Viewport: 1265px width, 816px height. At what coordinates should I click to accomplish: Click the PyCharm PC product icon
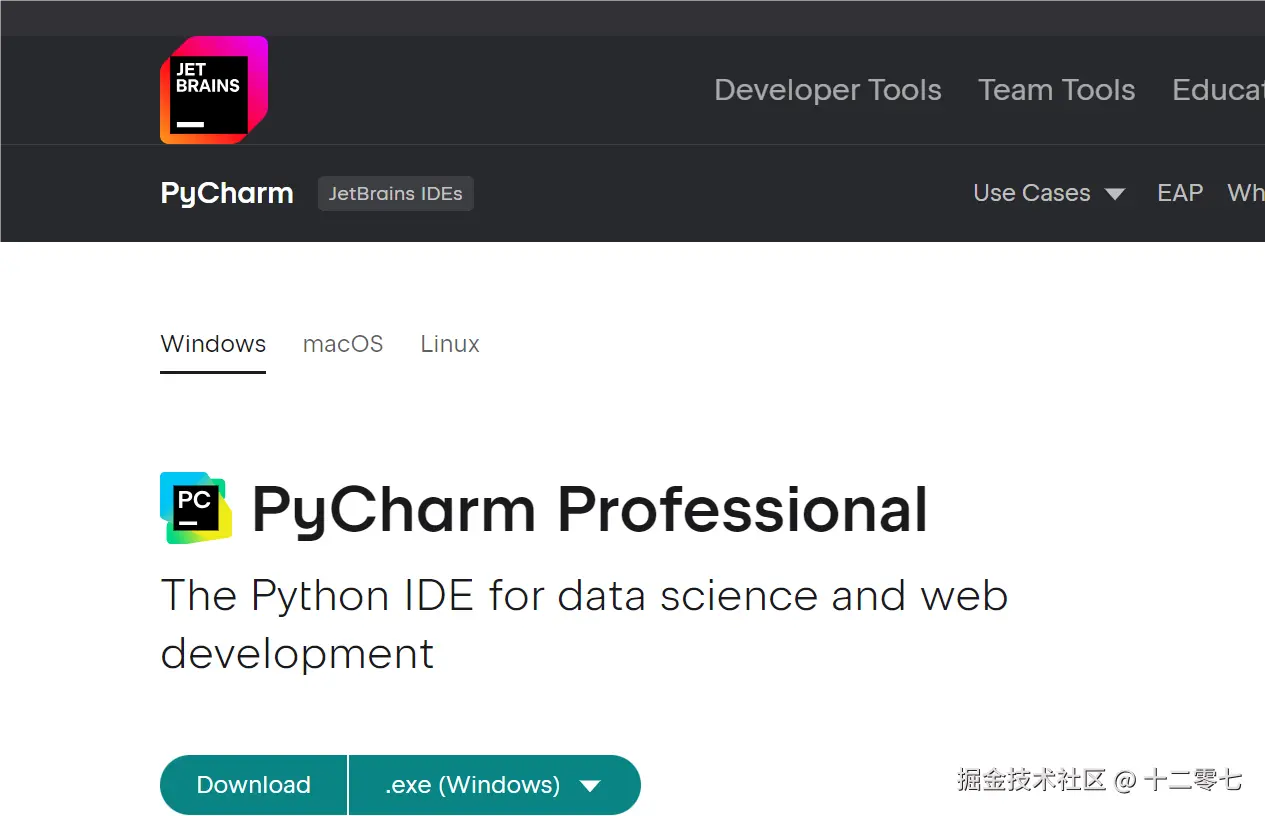coord(196,508)
